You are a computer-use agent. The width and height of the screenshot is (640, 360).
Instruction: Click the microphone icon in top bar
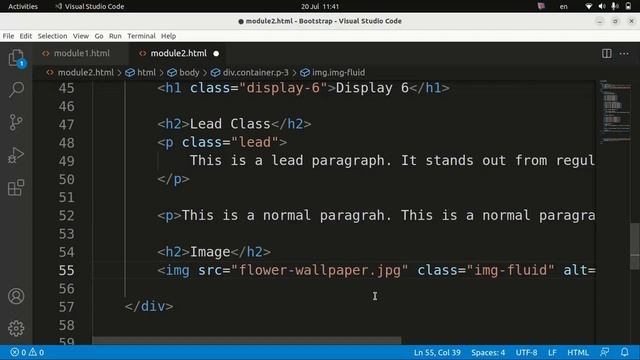(x=615, y=6)
